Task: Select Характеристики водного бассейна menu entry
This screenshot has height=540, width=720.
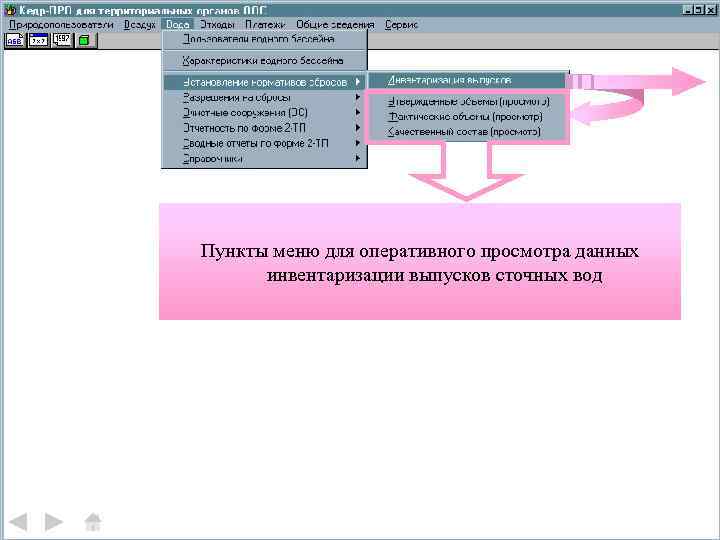Action: point(264,61)
